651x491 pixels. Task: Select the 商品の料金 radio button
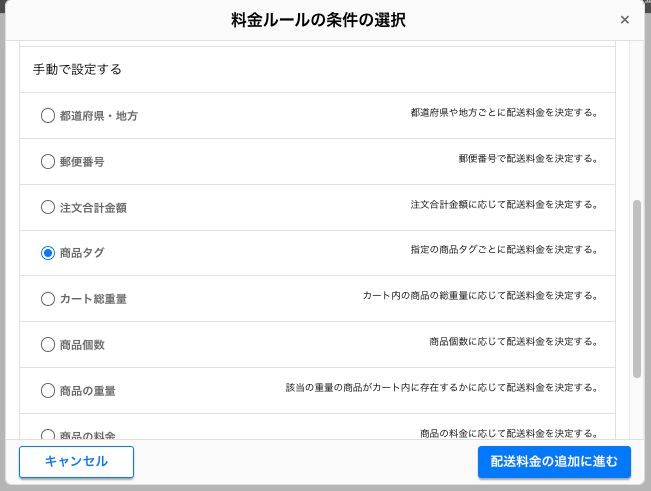tap(48, 434)
